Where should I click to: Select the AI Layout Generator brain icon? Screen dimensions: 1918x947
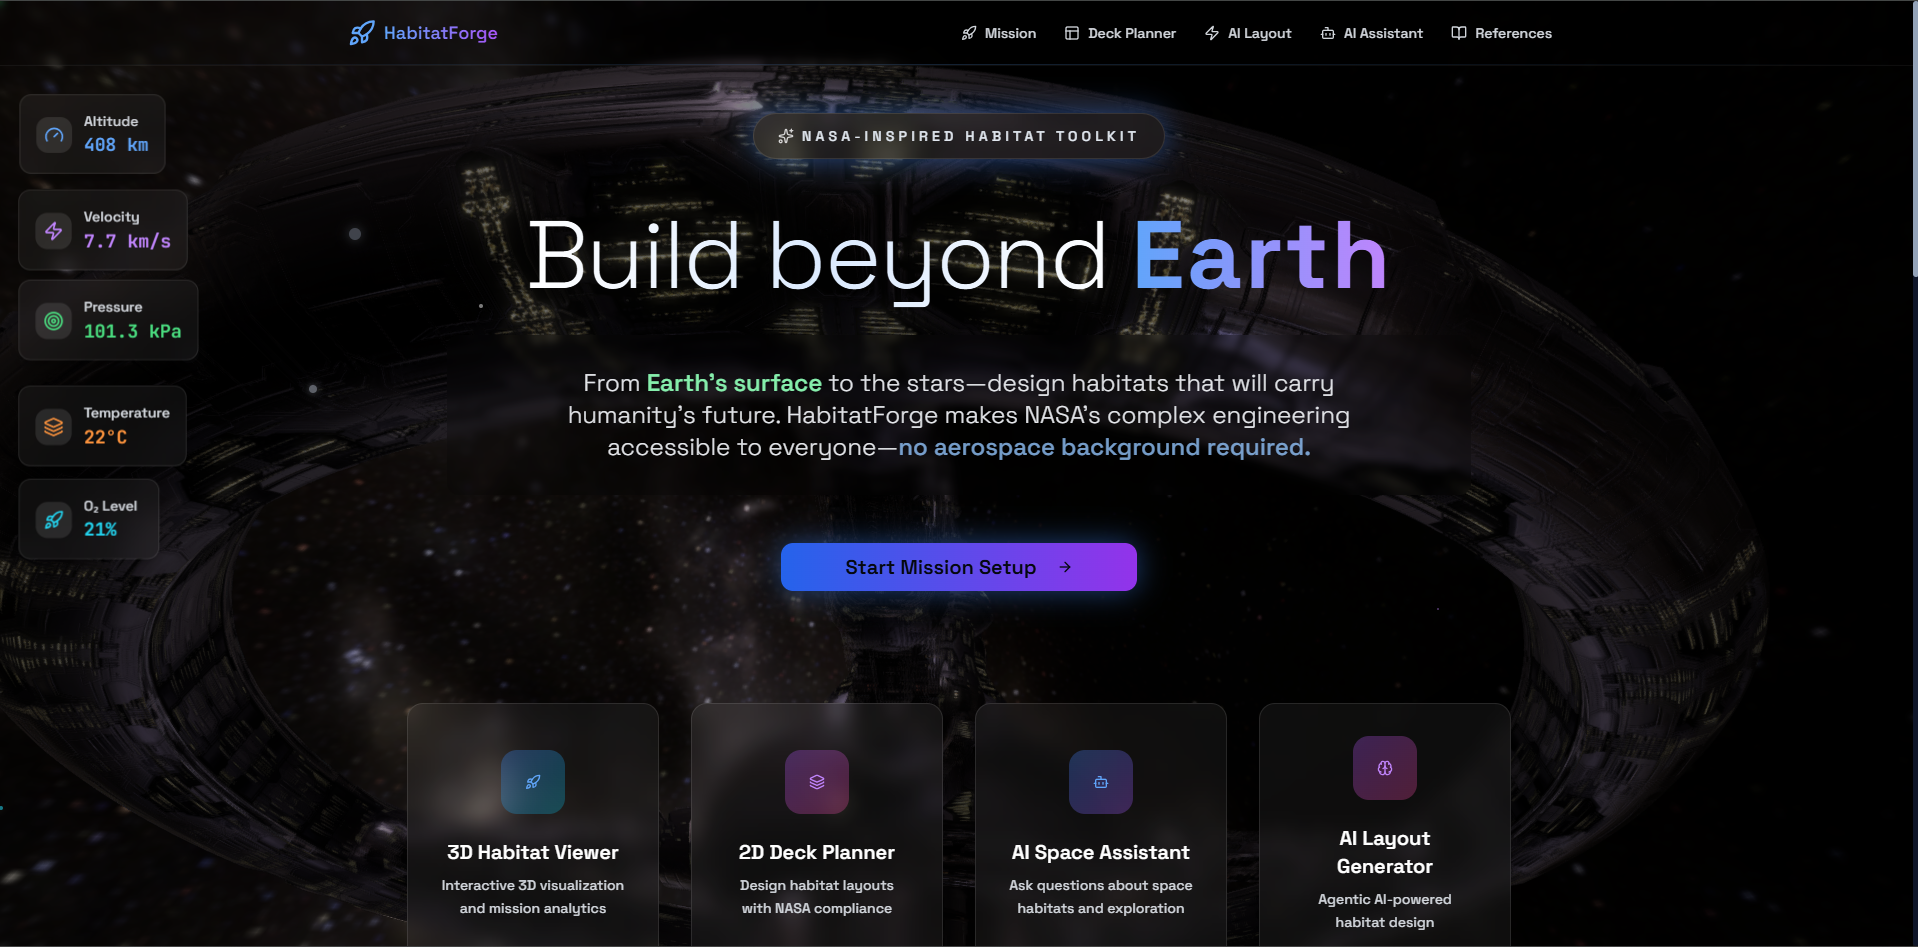(x=1385, y=768)
